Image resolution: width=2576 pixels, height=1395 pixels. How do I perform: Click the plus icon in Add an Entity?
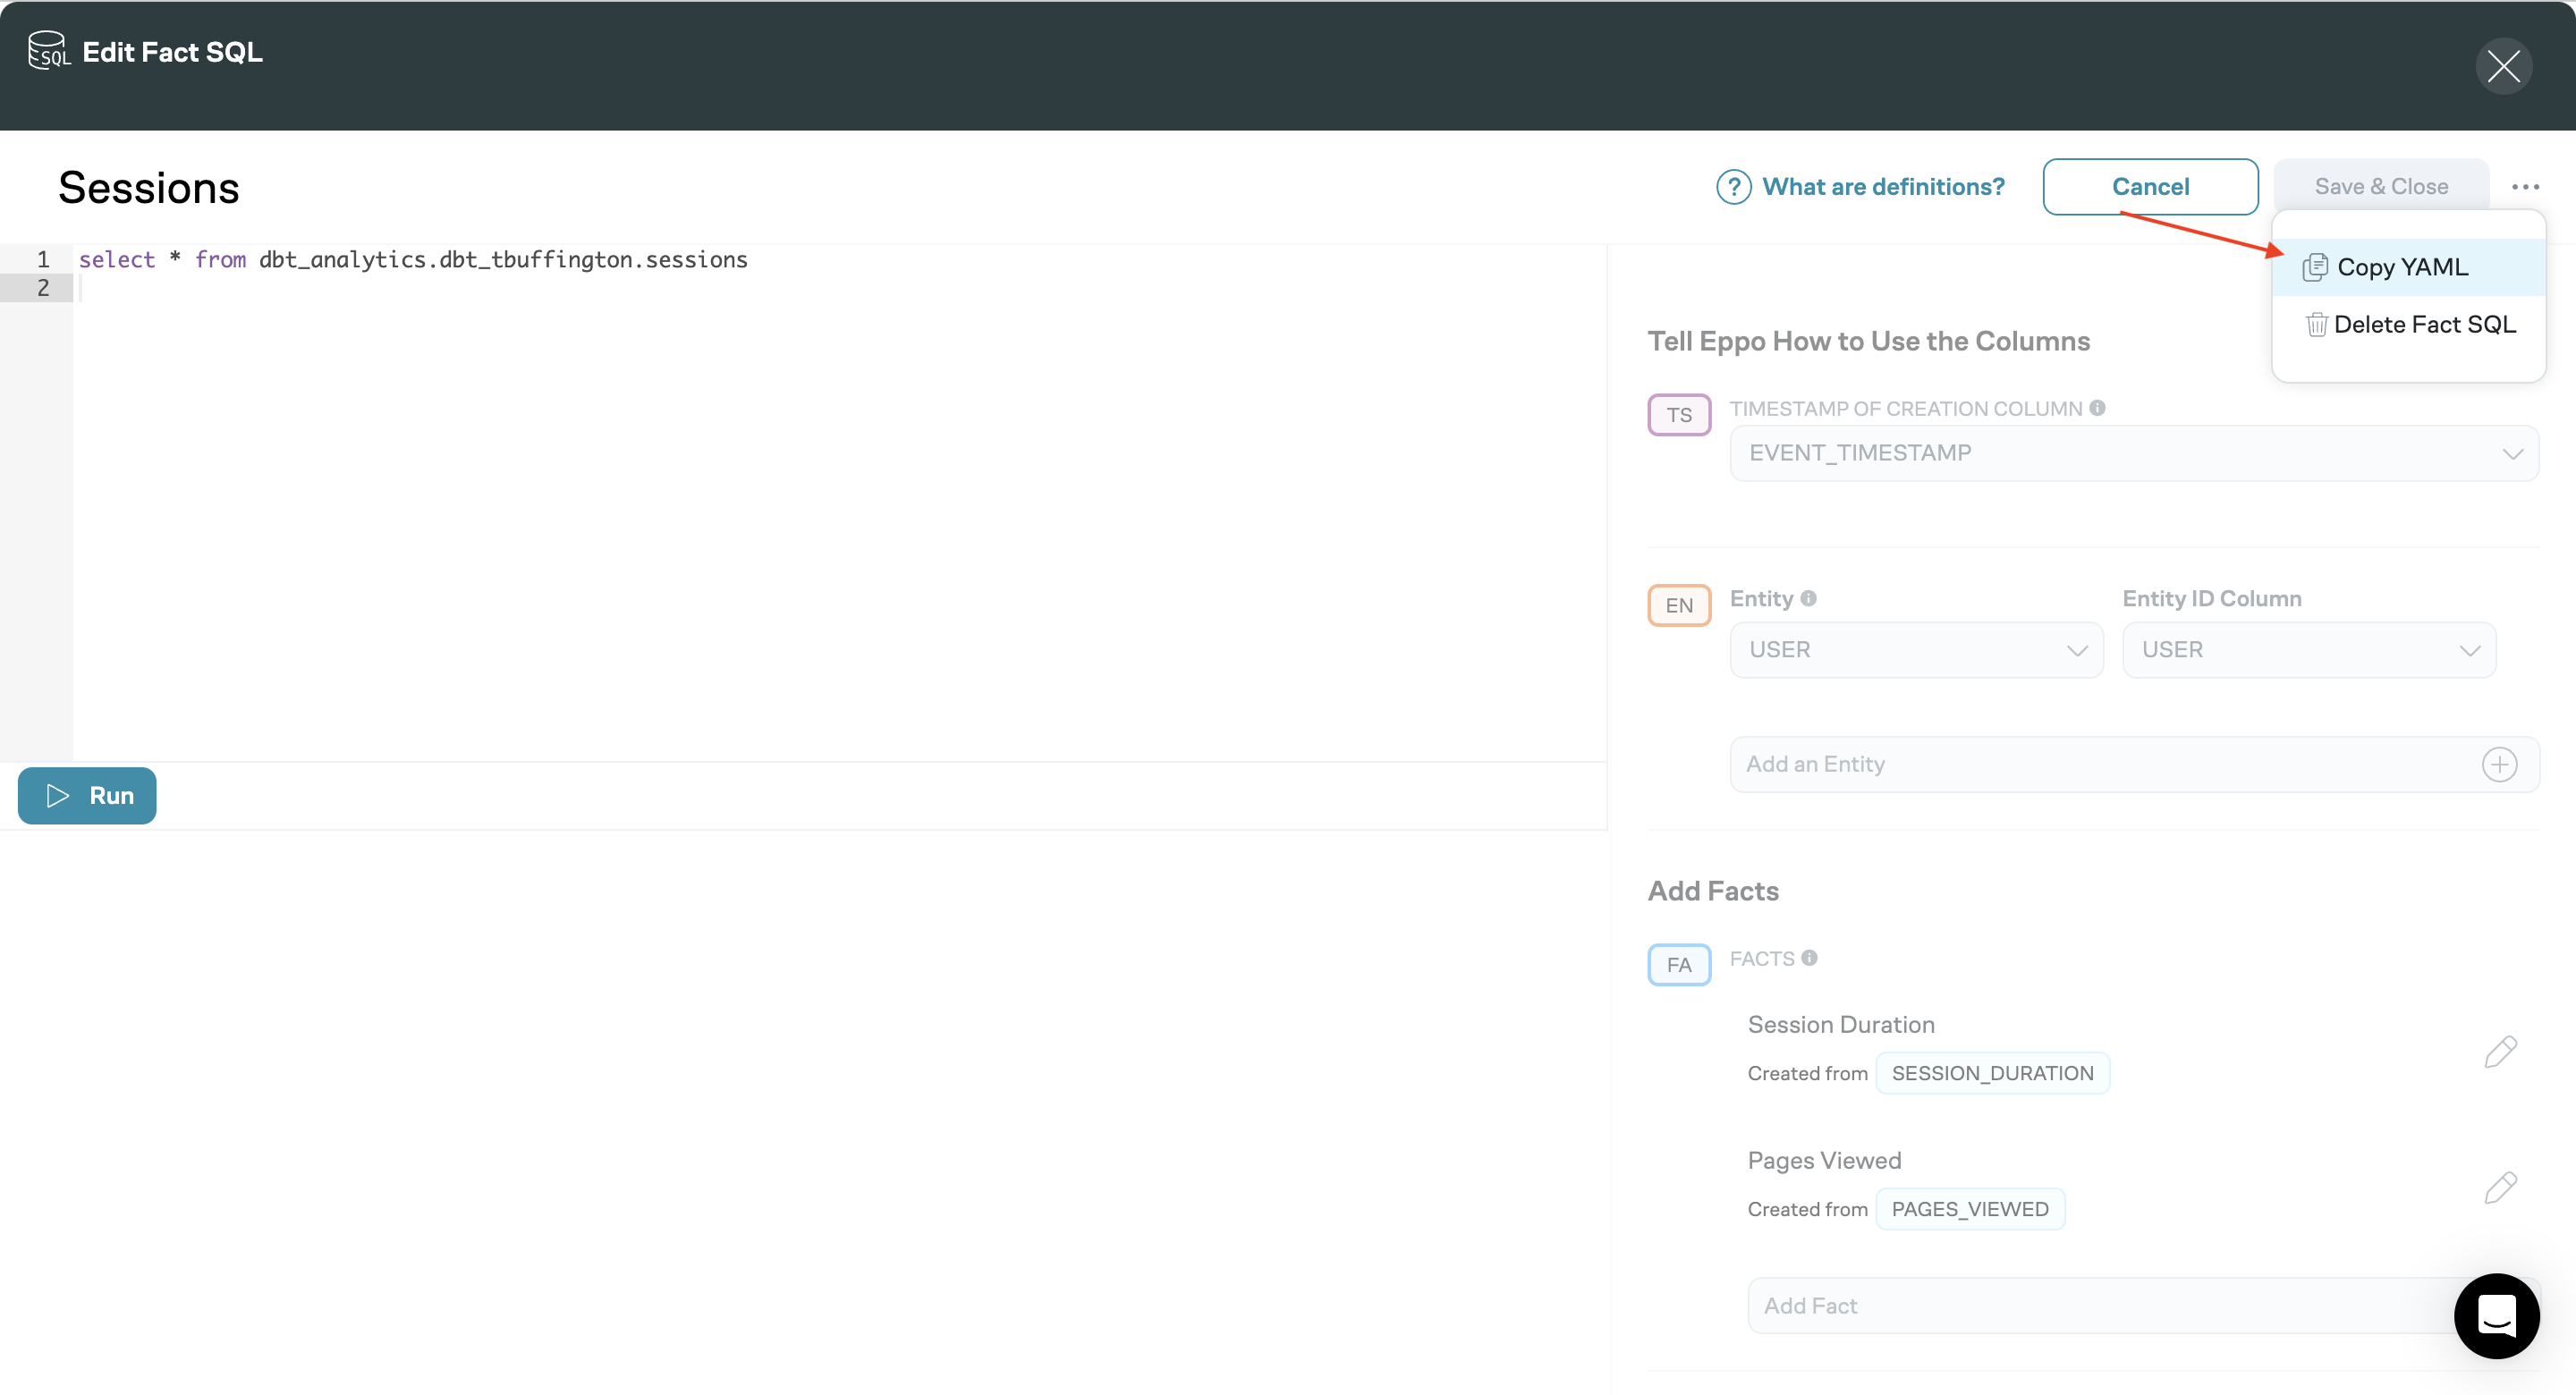(2499, 765)
